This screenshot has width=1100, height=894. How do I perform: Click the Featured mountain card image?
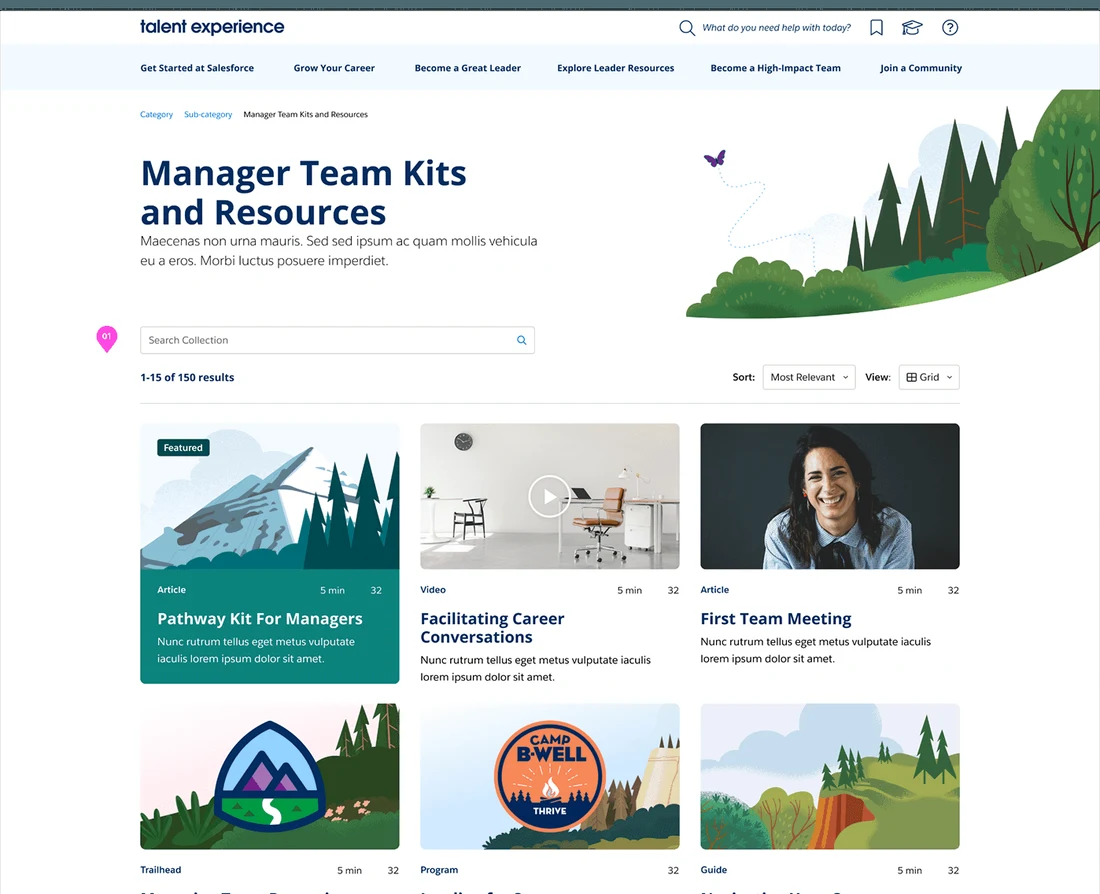point(269,496)
